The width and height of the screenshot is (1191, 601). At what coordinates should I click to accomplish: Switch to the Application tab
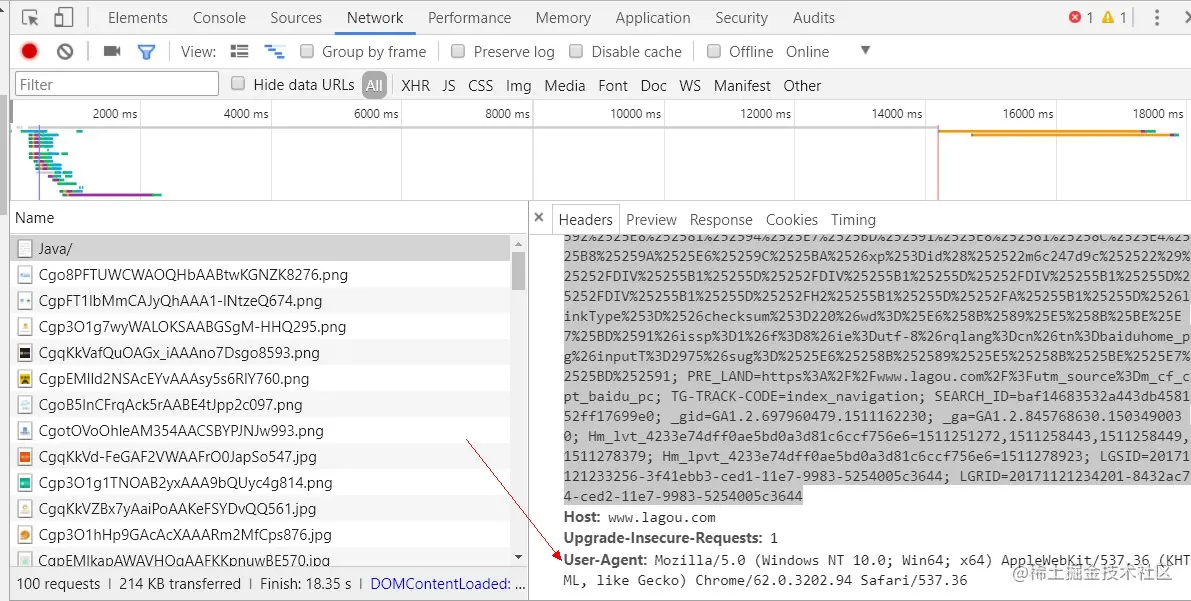point(652,17)
